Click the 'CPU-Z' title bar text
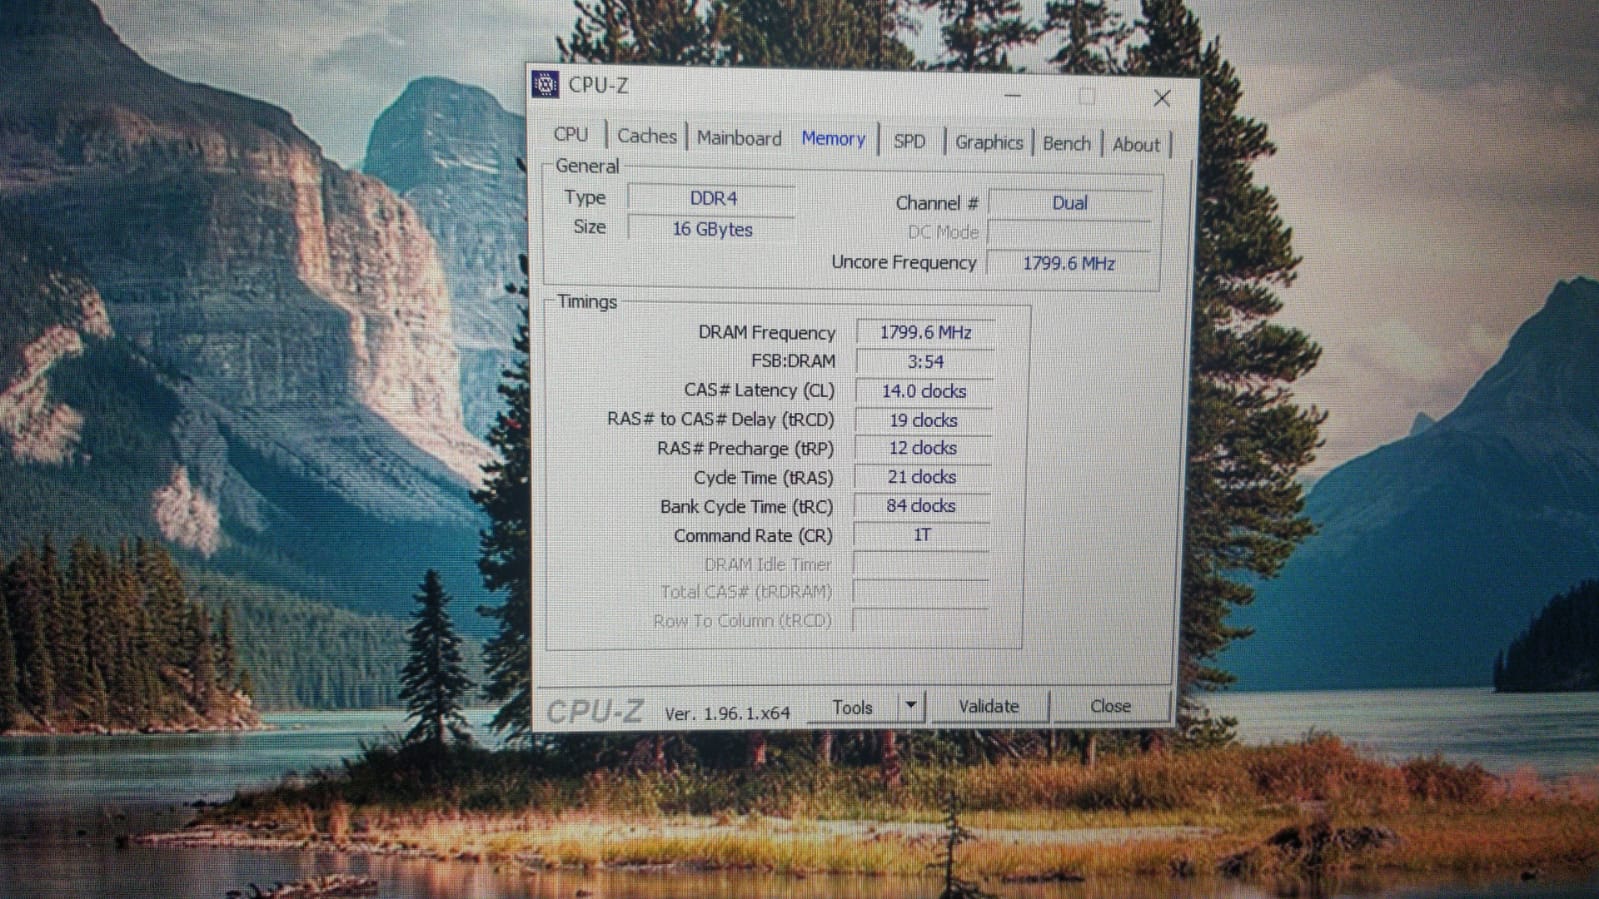Viewport: 1599px width, 899px height. [598, 85]
